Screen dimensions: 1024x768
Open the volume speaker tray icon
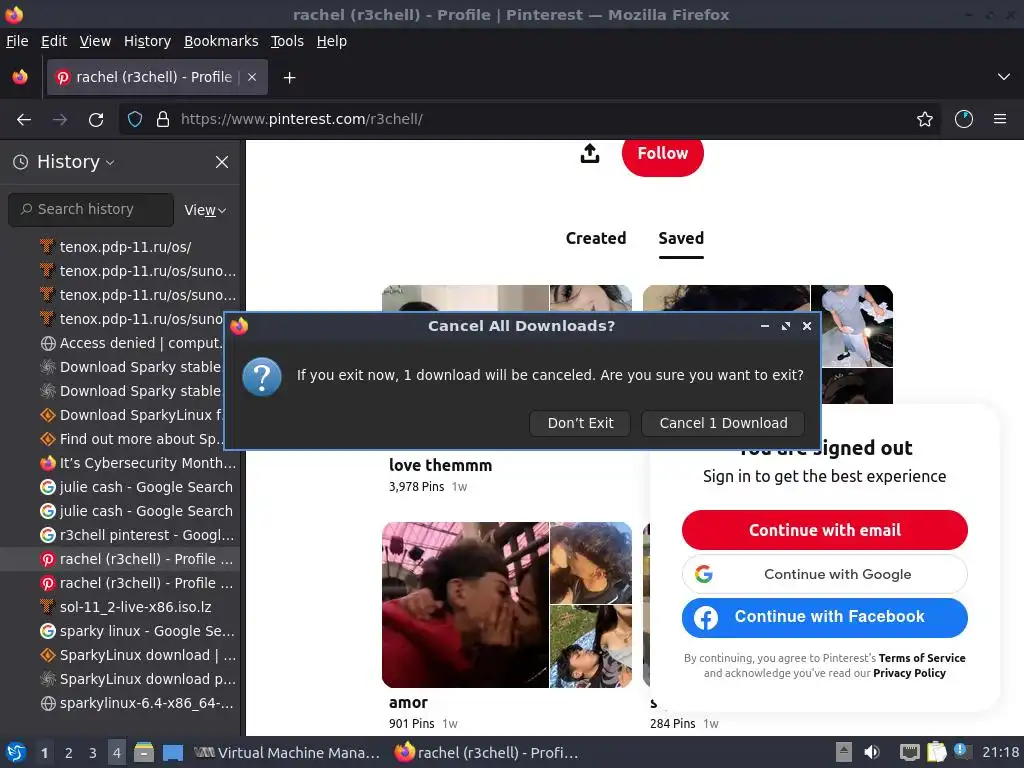[x=872, y=753]
